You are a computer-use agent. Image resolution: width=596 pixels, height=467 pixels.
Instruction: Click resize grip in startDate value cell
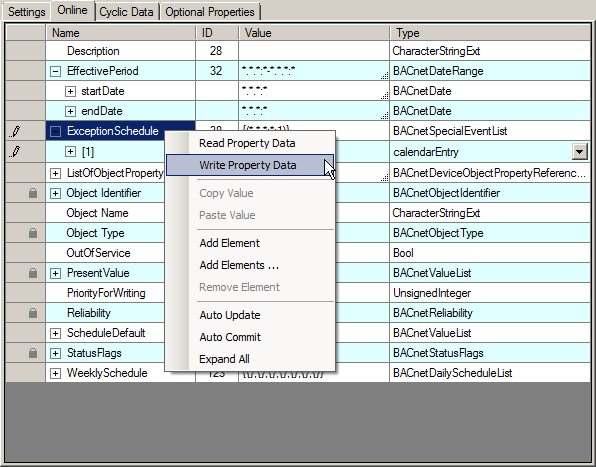(384, 96)
